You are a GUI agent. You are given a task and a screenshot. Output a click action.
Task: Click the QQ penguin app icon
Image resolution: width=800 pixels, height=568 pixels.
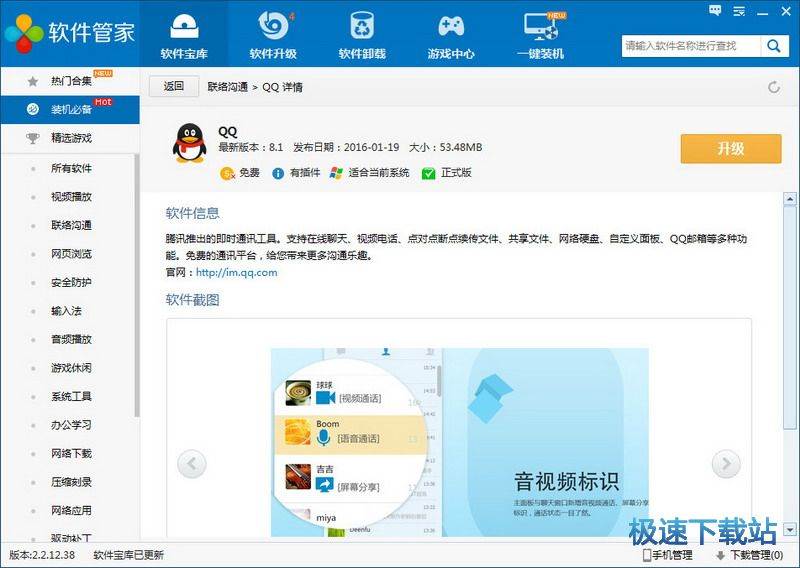click(187, 145)
